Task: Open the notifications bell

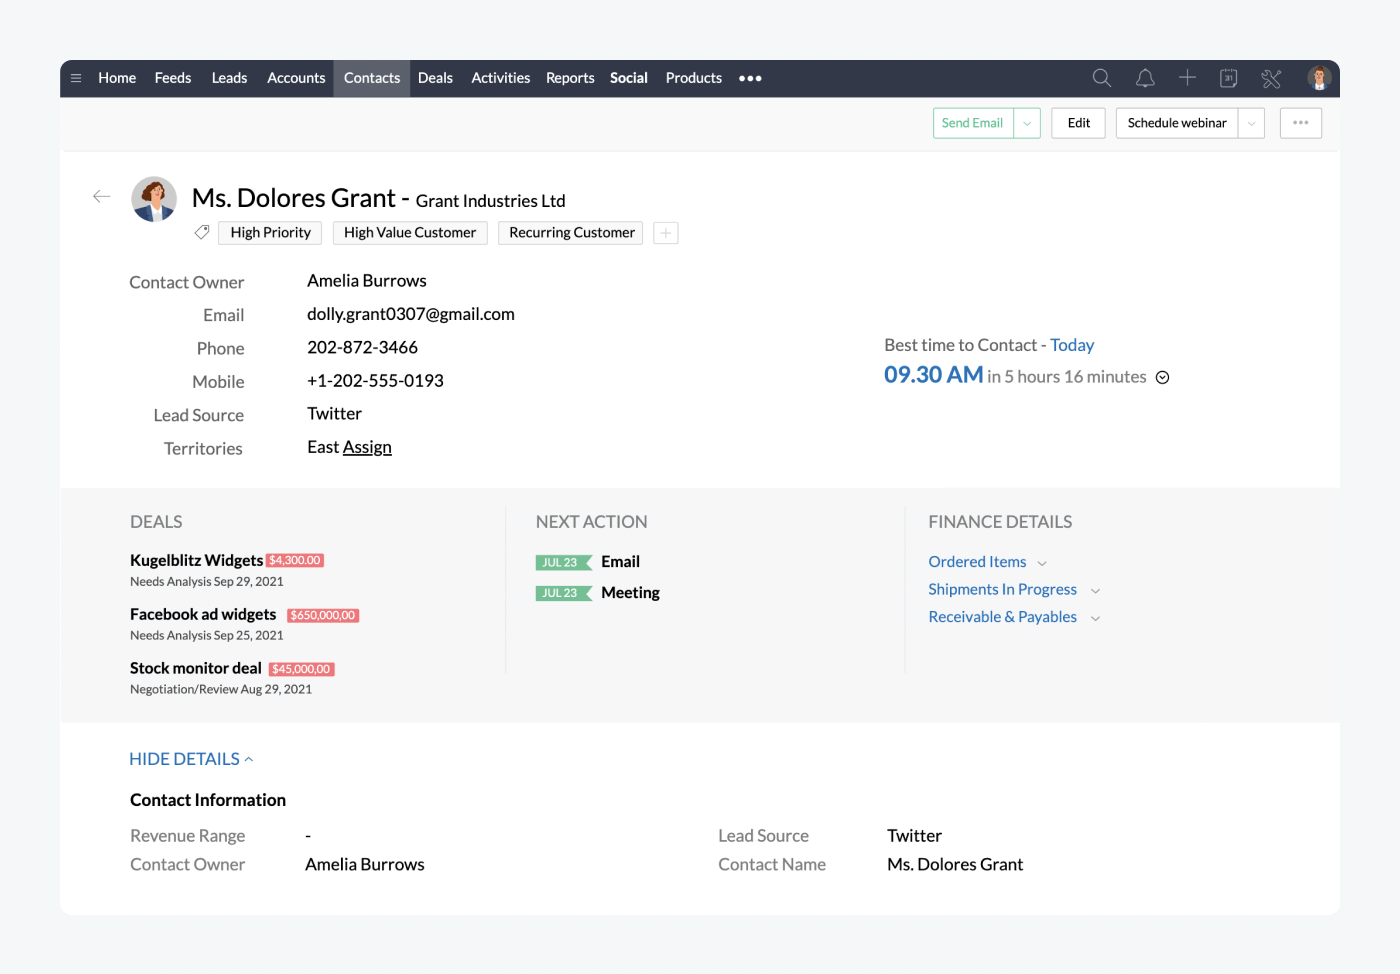Action: (1144, 77)
